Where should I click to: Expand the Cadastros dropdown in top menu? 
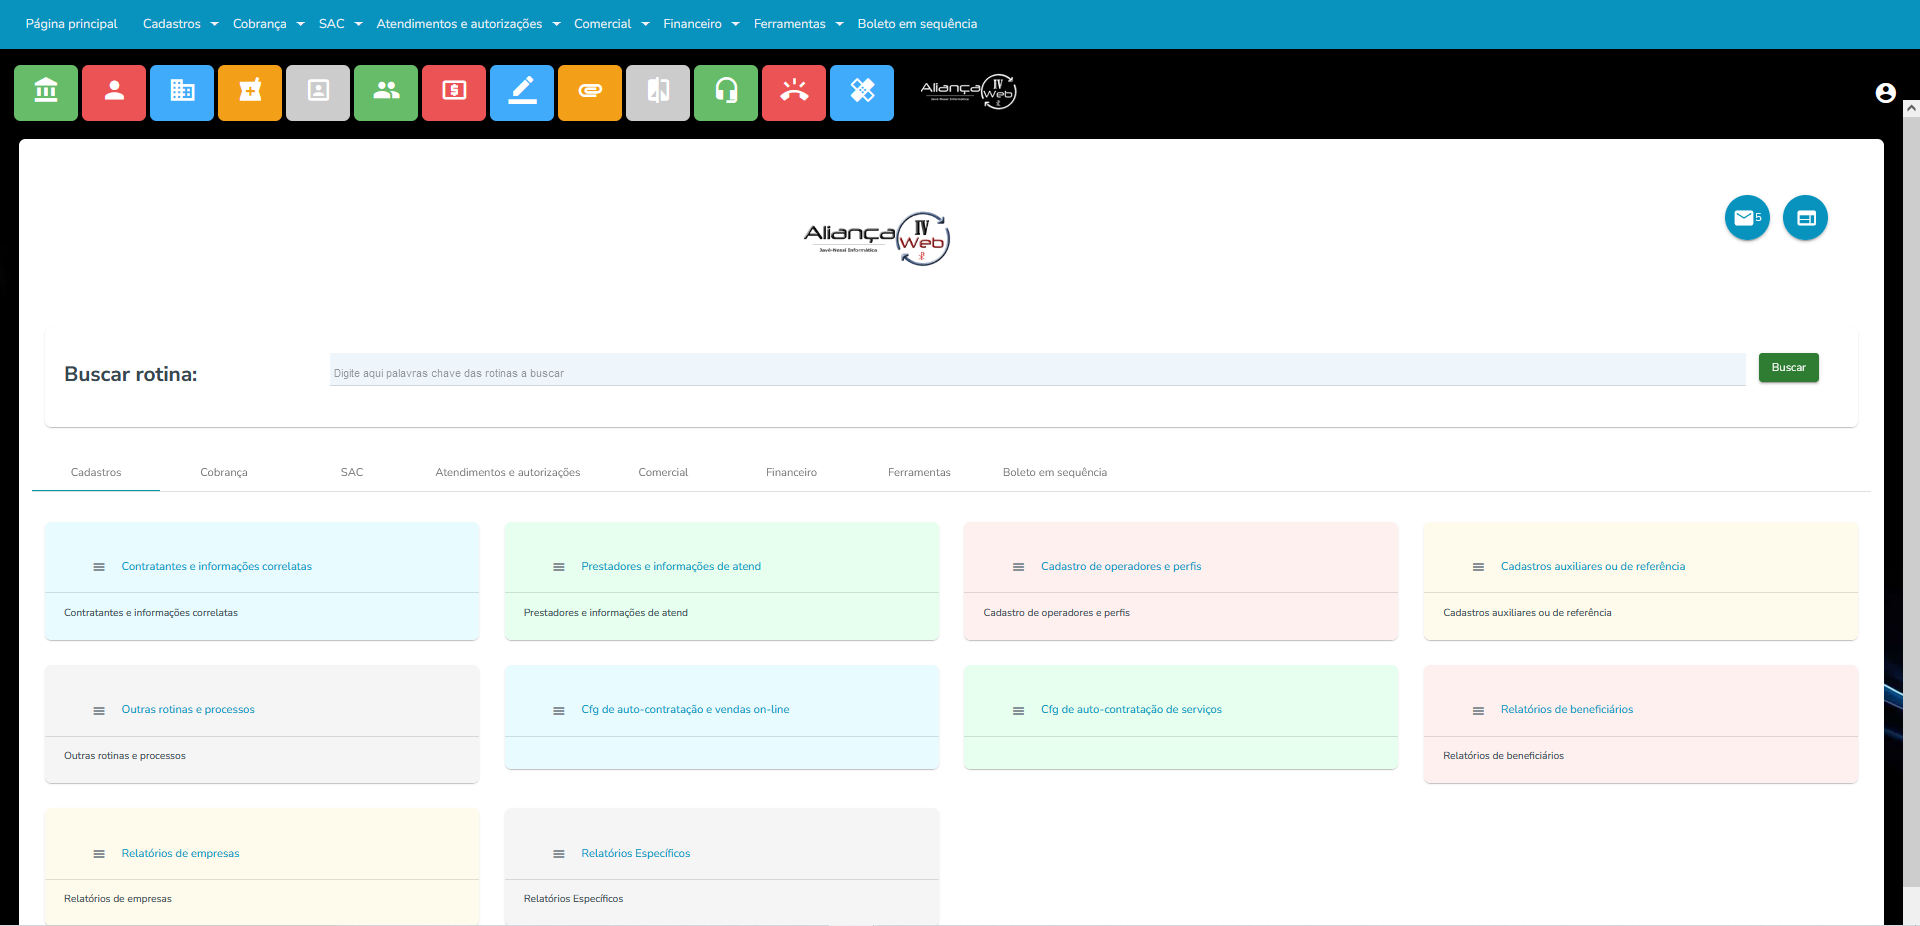(180, 24)
